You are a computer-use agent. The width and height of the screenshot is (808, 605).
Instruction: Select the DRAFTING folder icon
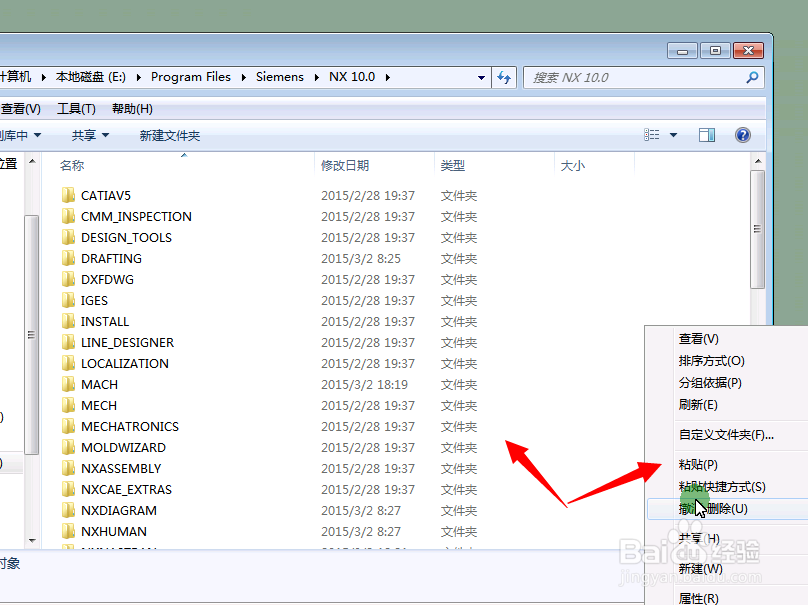(x=68, y=258)
